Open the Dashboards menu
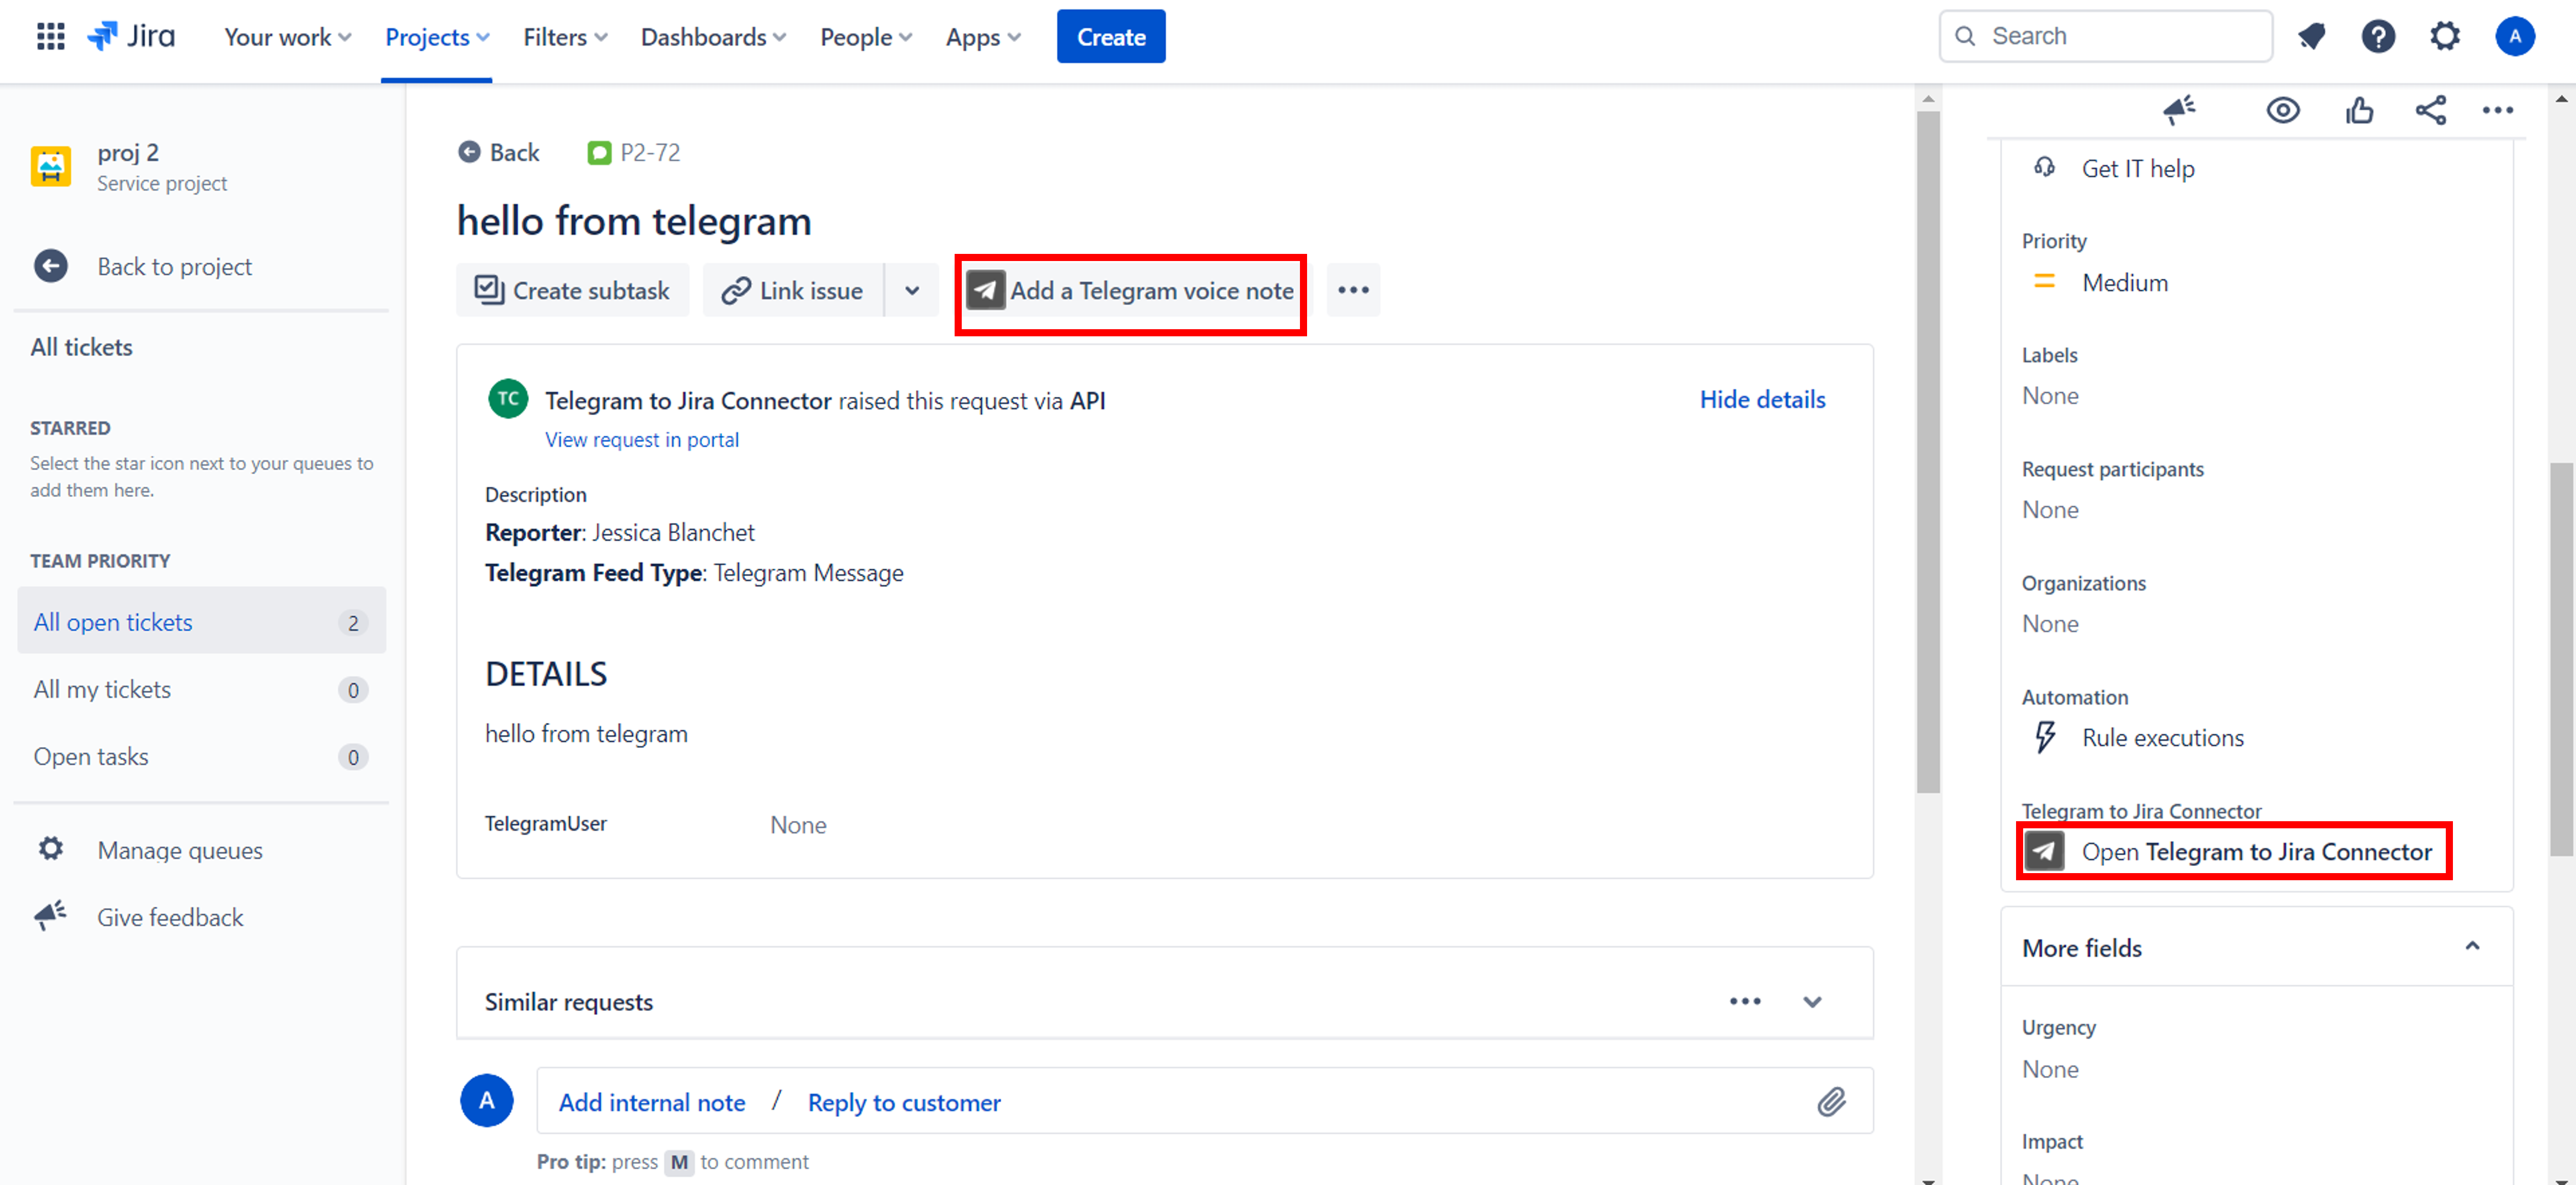The image size is (2576, 1185). click(712, 37)
